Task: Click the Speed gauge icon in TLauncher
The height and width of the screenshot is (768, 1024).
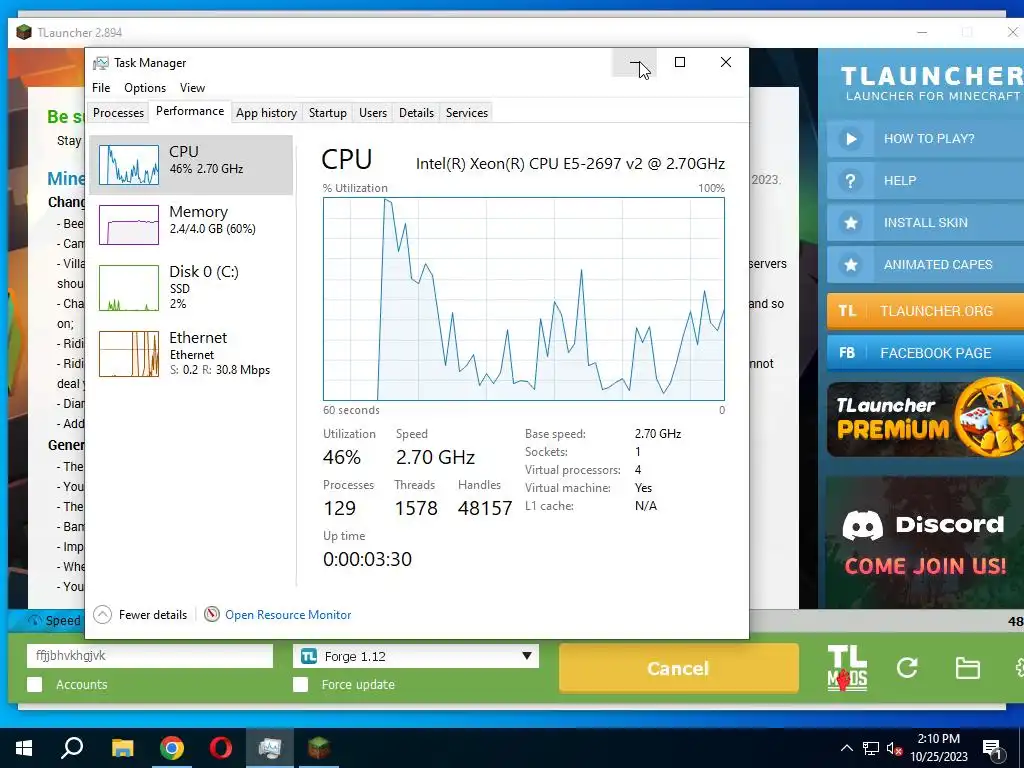Action: pos(34,620)
